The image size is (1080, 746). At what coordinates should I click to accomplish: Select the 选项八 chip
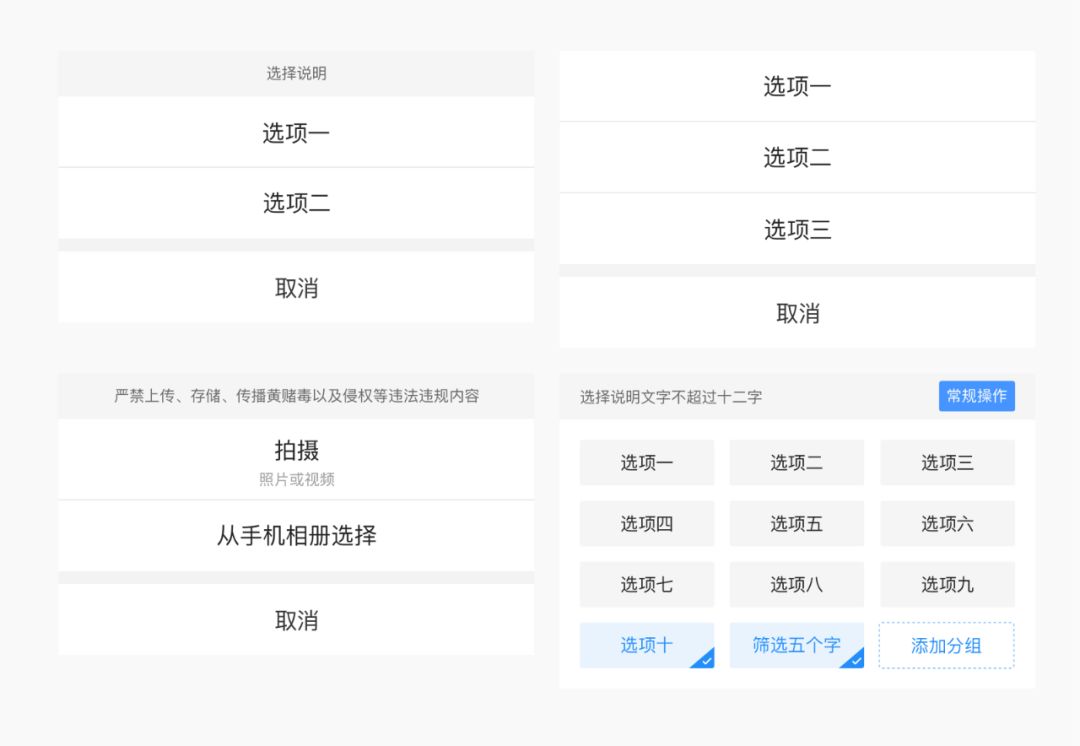(797, 584)
